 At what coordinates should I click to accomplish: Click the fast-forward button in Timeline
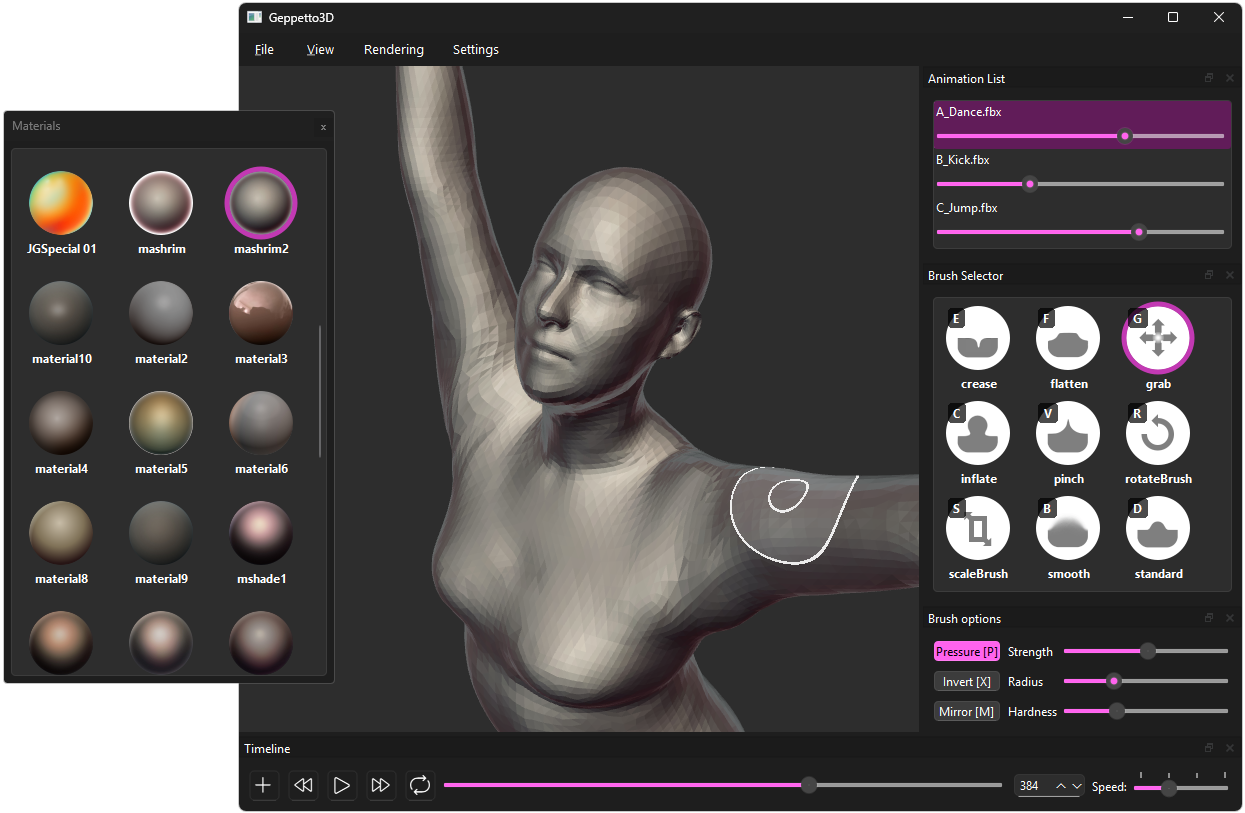(381, 786)
